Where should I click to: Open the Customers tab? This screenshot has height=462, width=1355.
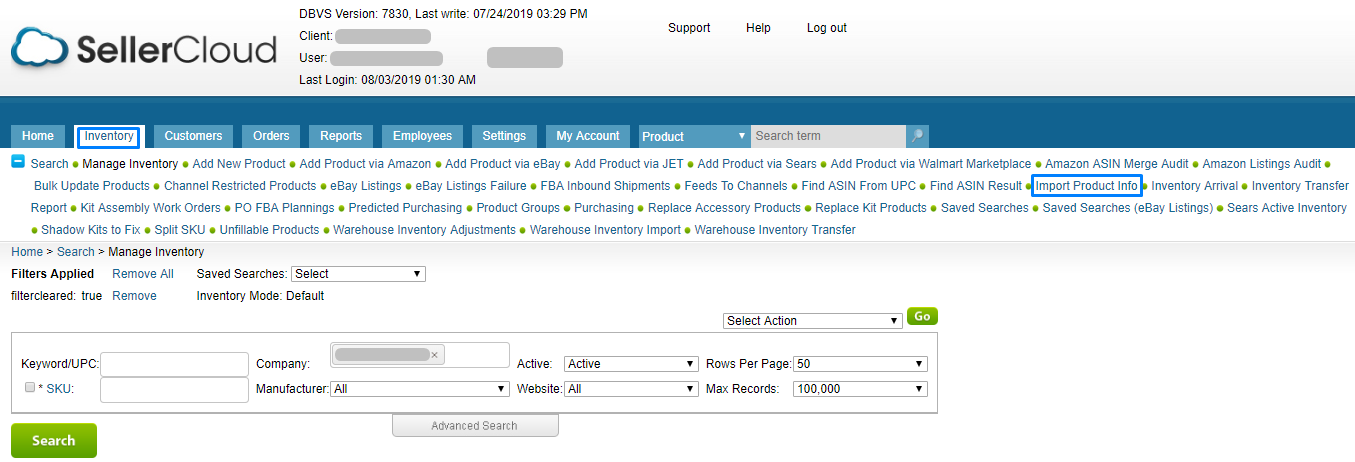[193, 136]
